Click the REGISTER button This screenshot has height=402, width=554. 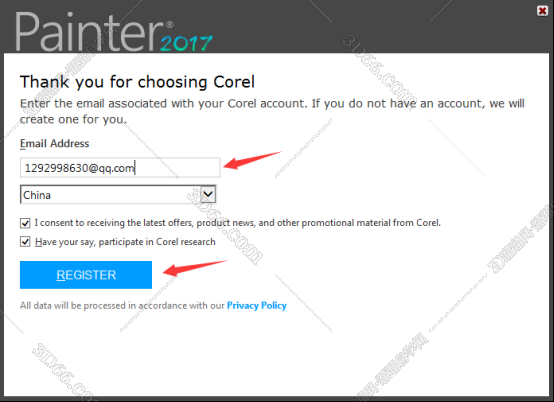(x=86, y=275)
